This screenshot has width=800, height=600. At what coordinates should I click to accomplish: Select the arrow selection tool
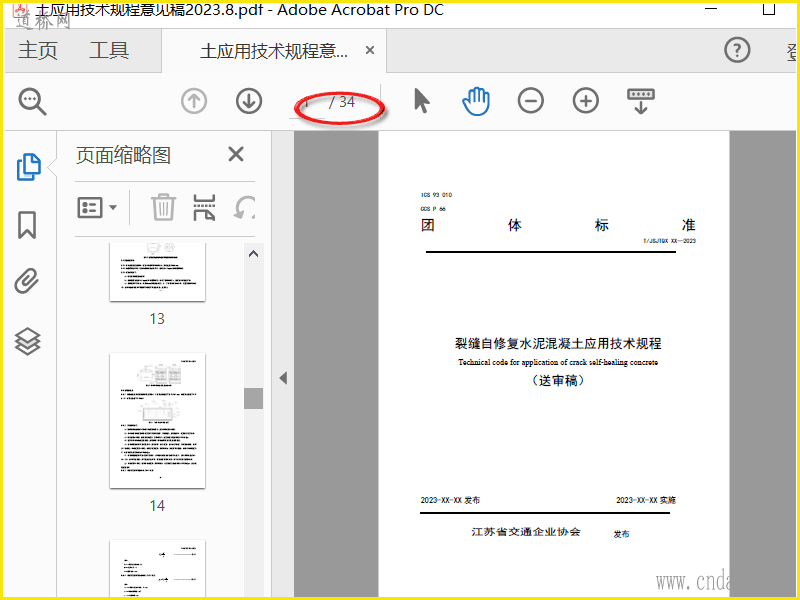tap(421, 101)
